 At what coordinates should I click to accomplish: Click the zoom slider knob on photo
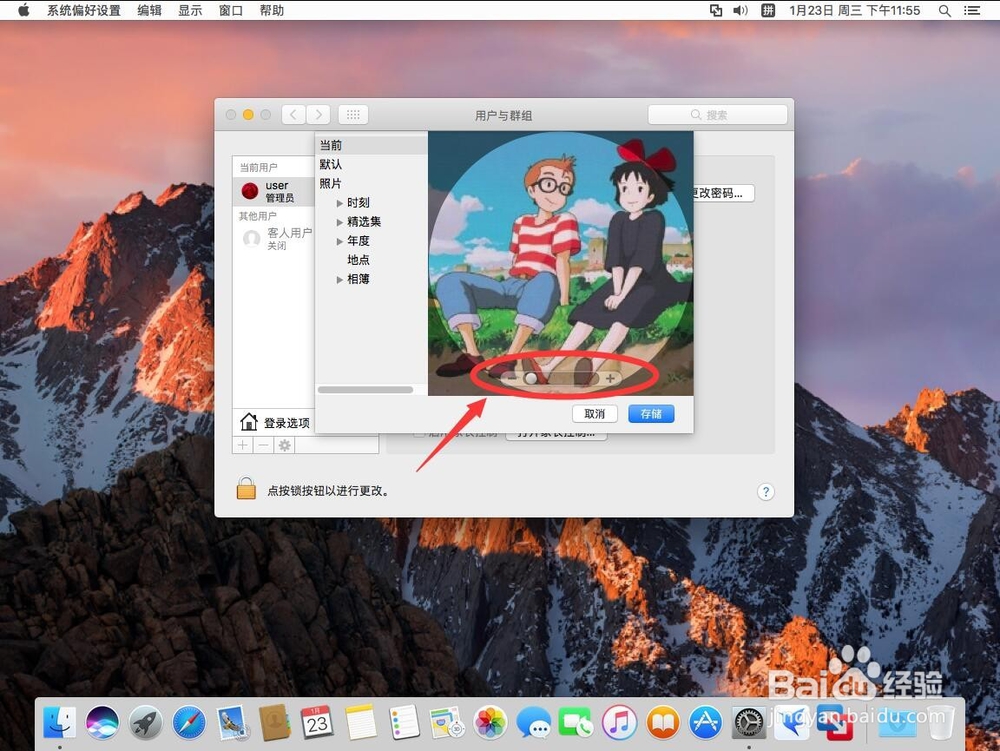pyautogui.click(x=531, y=379)
